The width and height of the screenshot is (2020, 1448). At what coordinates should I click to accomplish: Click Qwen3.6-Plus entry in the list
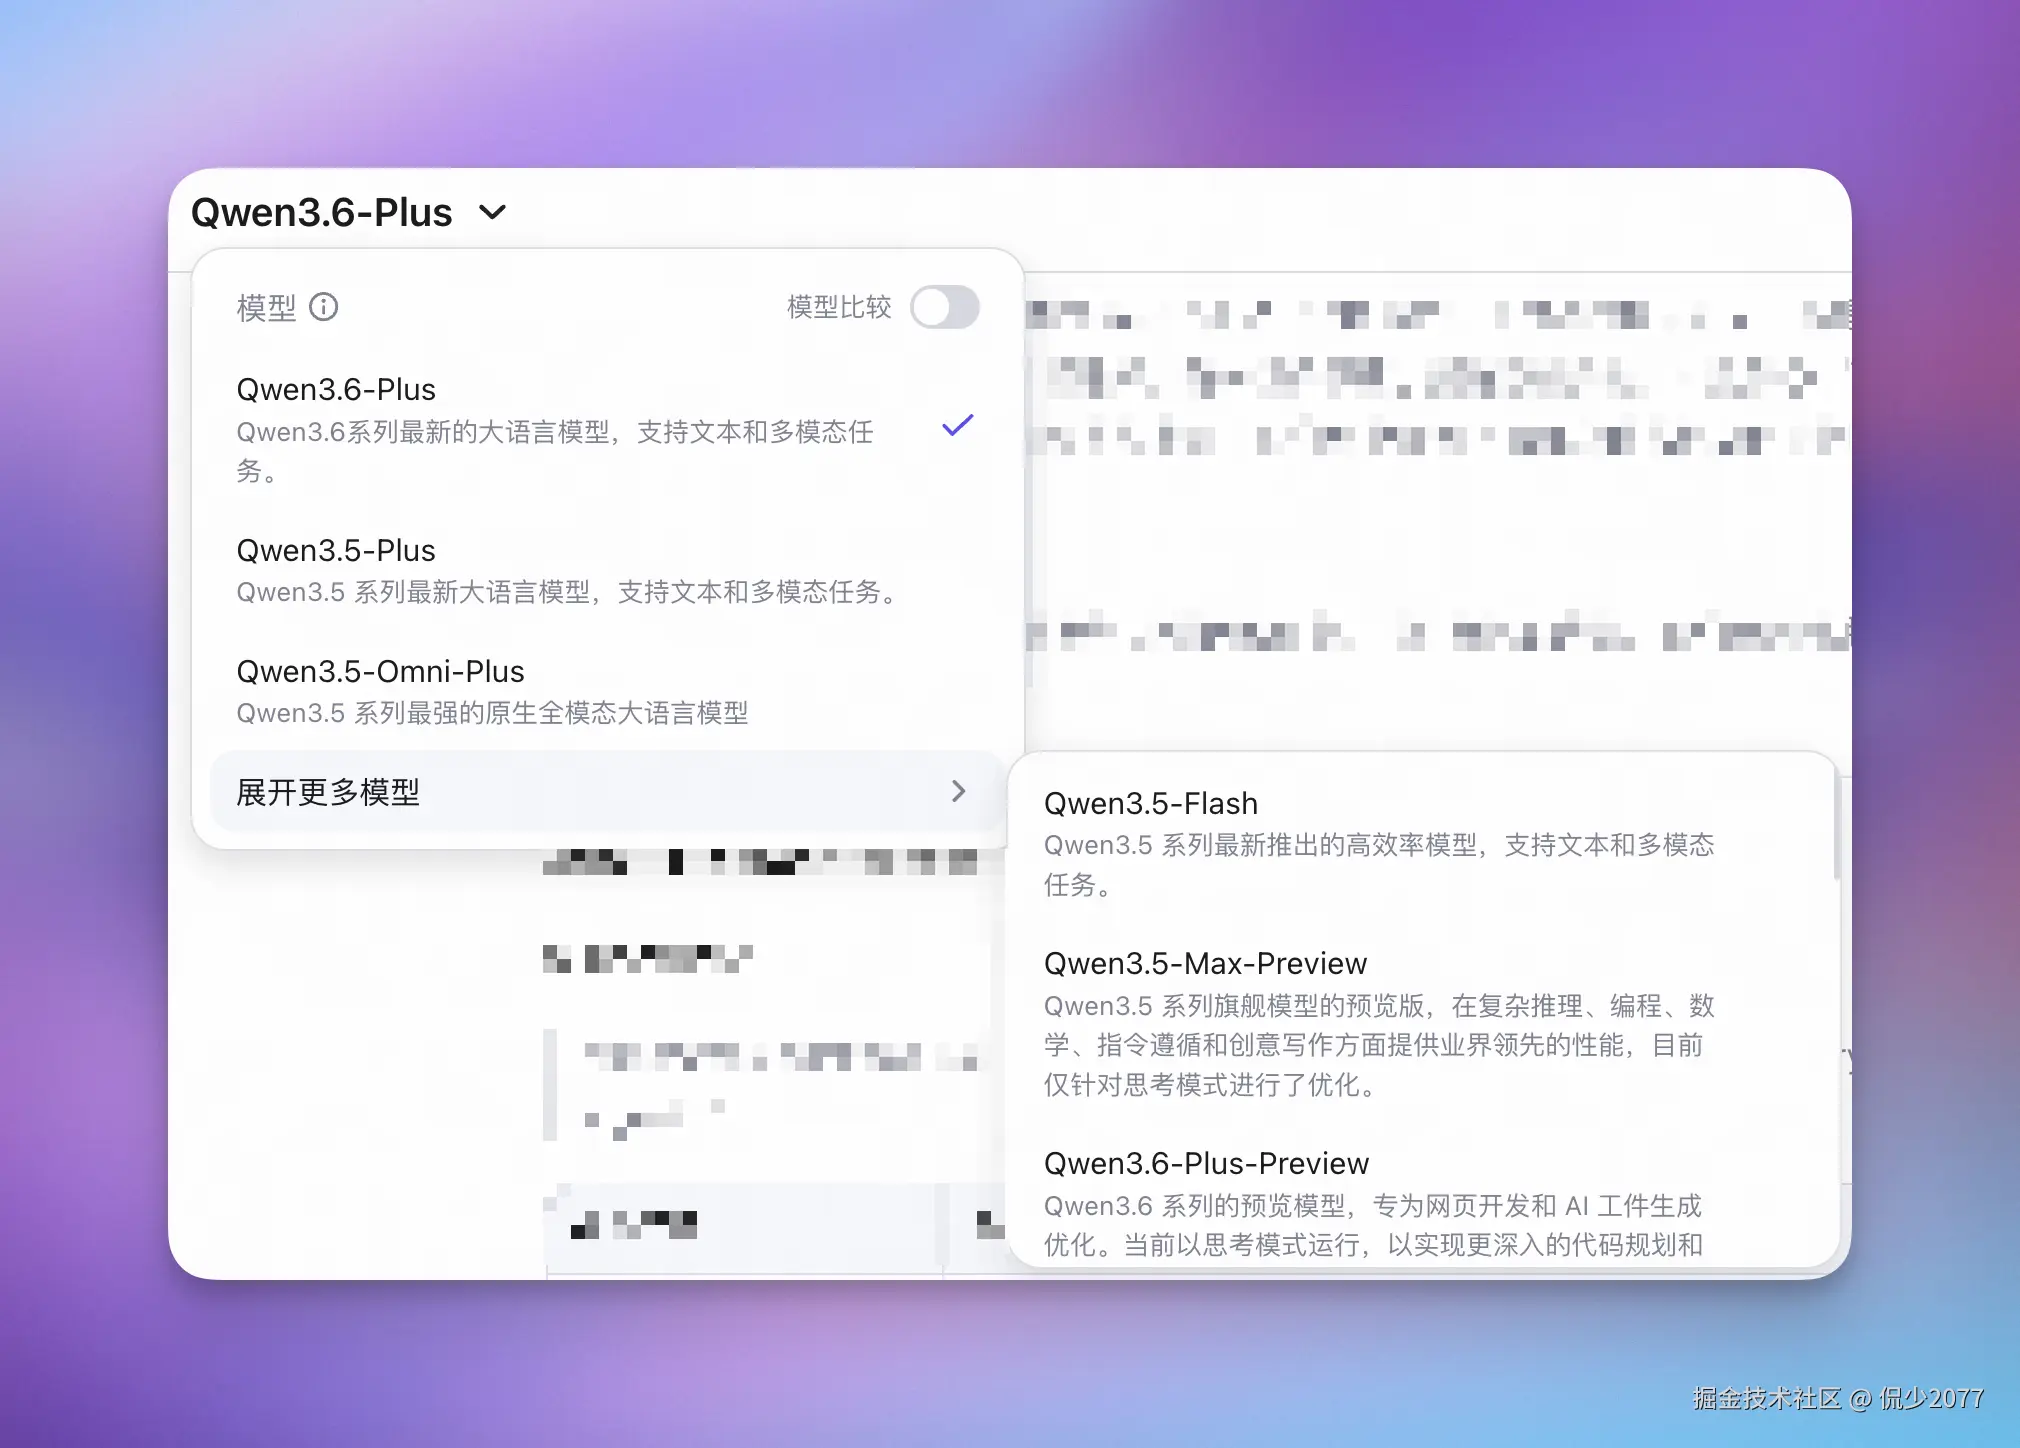click(335, 389)
